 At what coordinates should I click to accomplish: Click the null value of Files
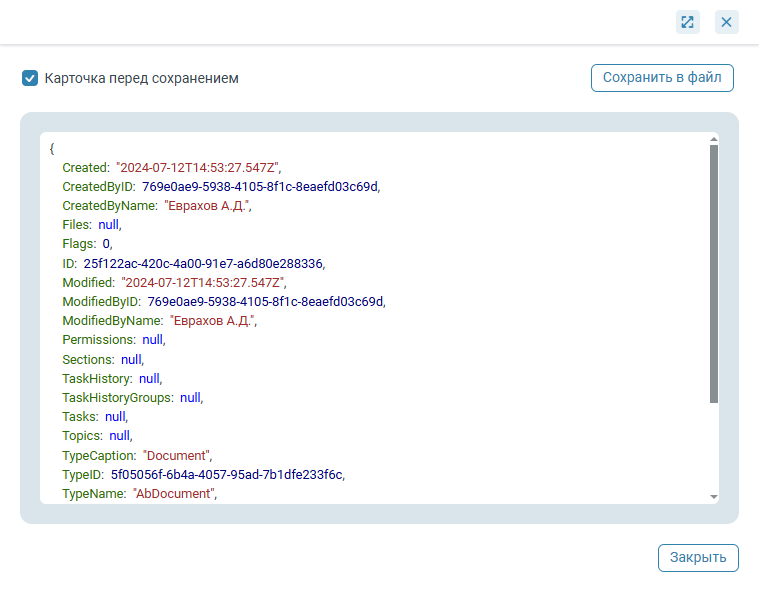(x=108, y=225)
